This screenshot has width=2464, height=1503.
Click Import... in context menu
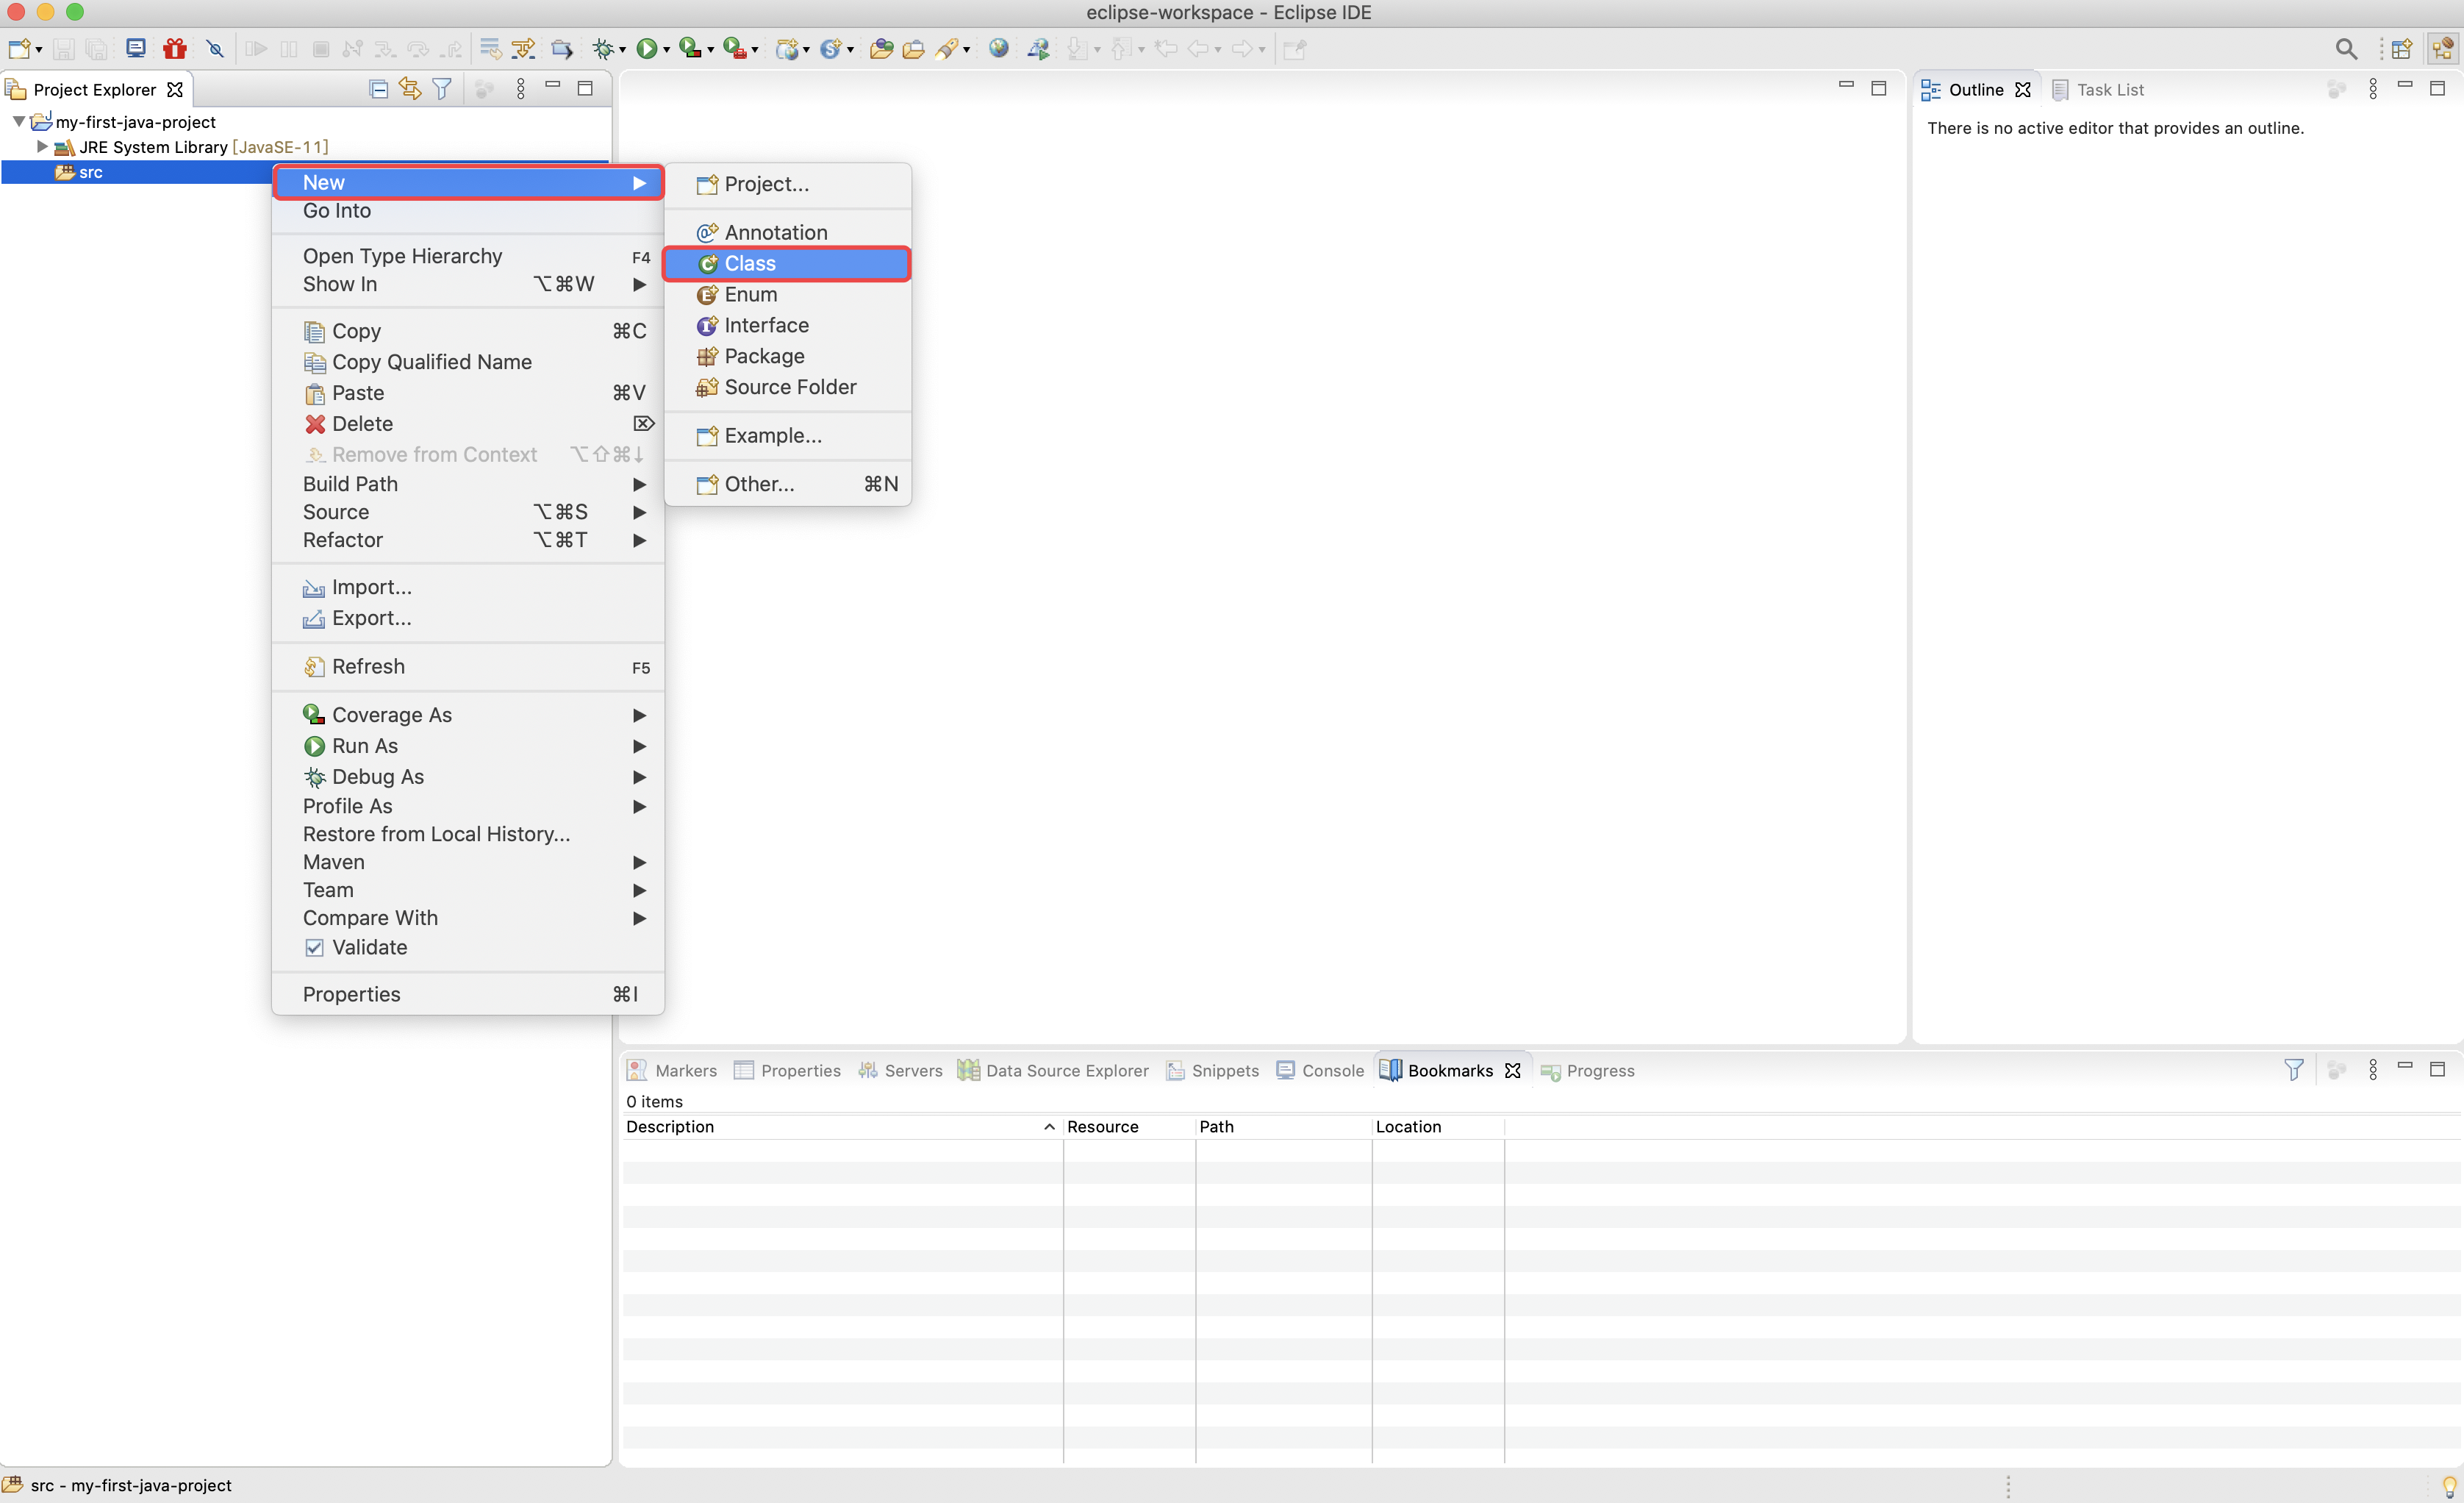[x=468, y=587]
